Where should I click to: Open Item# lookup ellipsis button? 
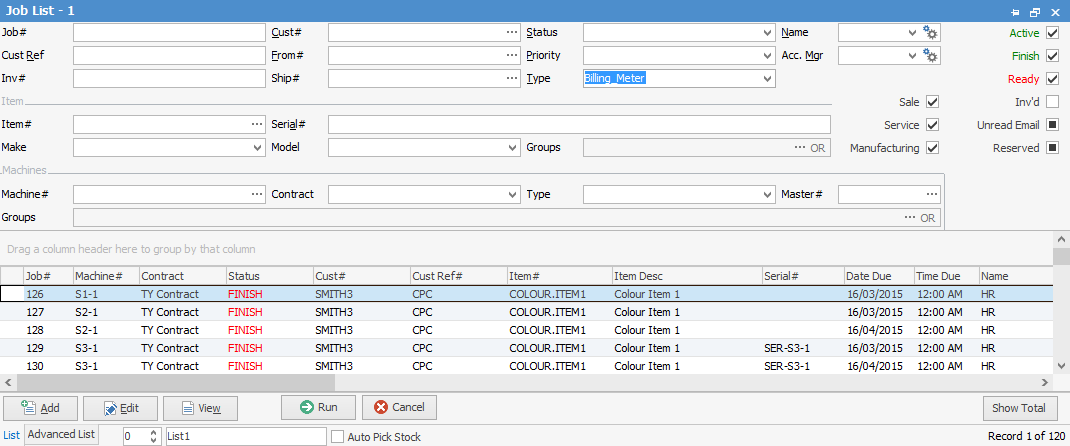click(x=256, y=125)
